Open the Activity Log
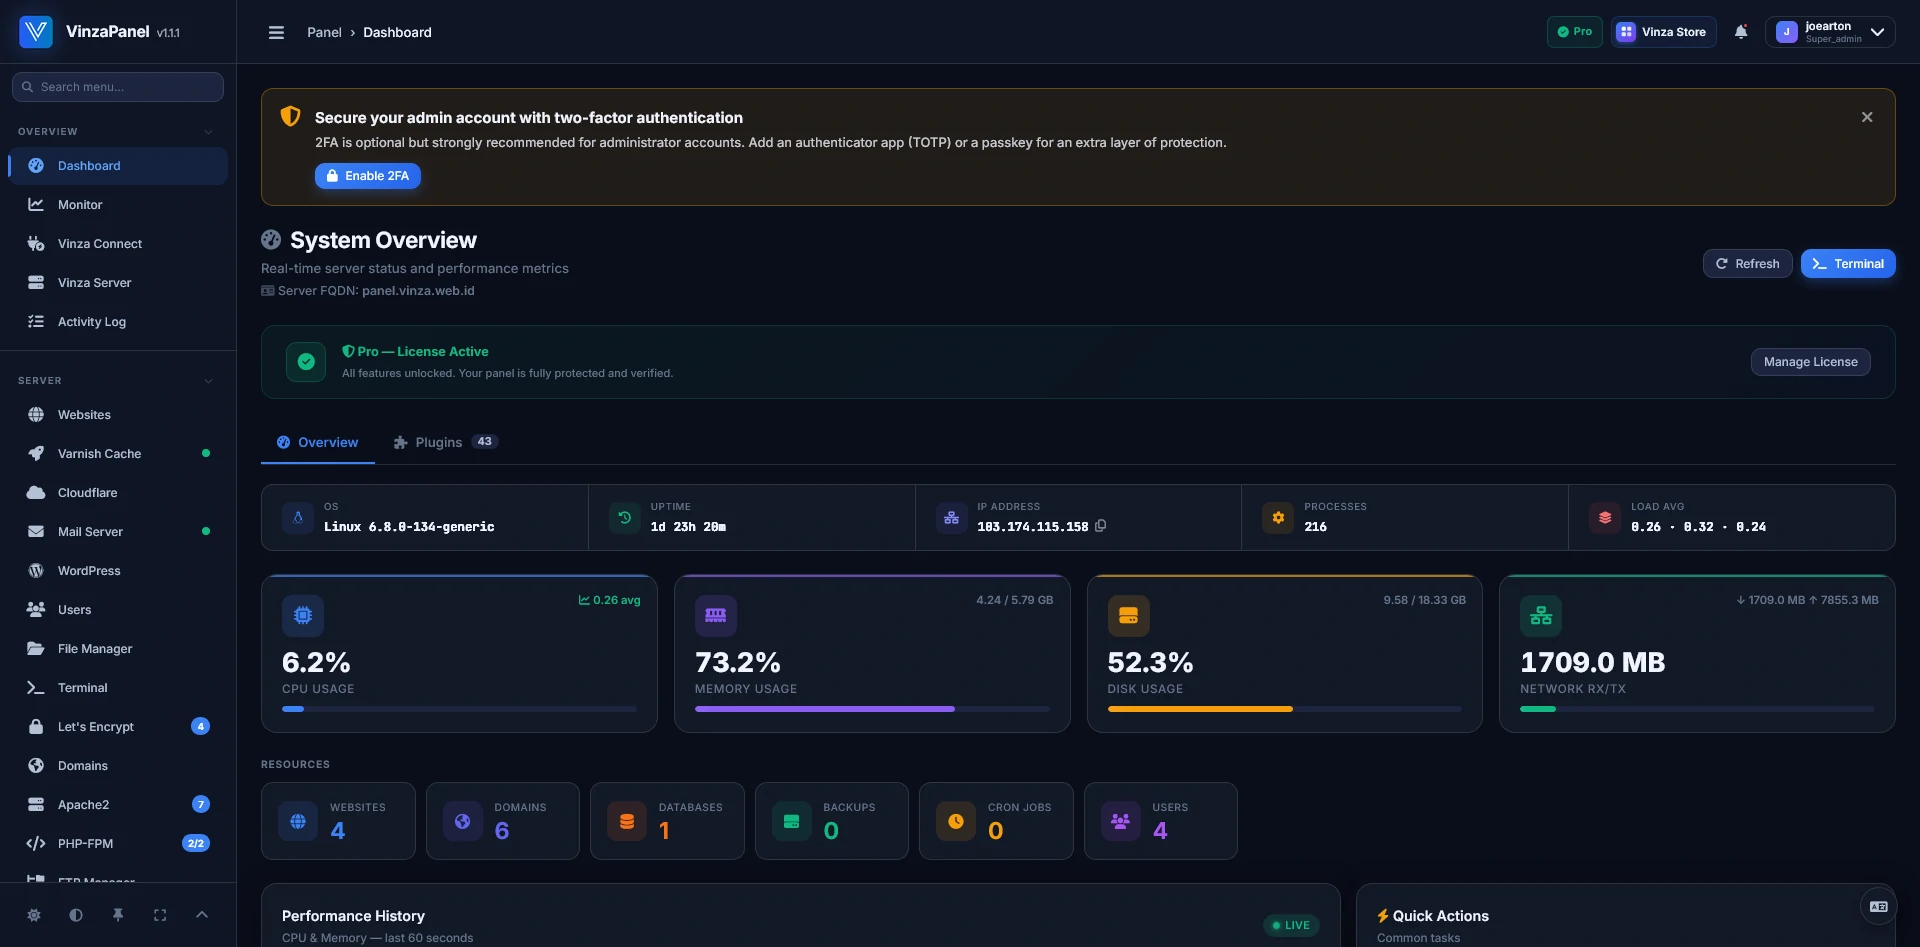 pos(118,322)
